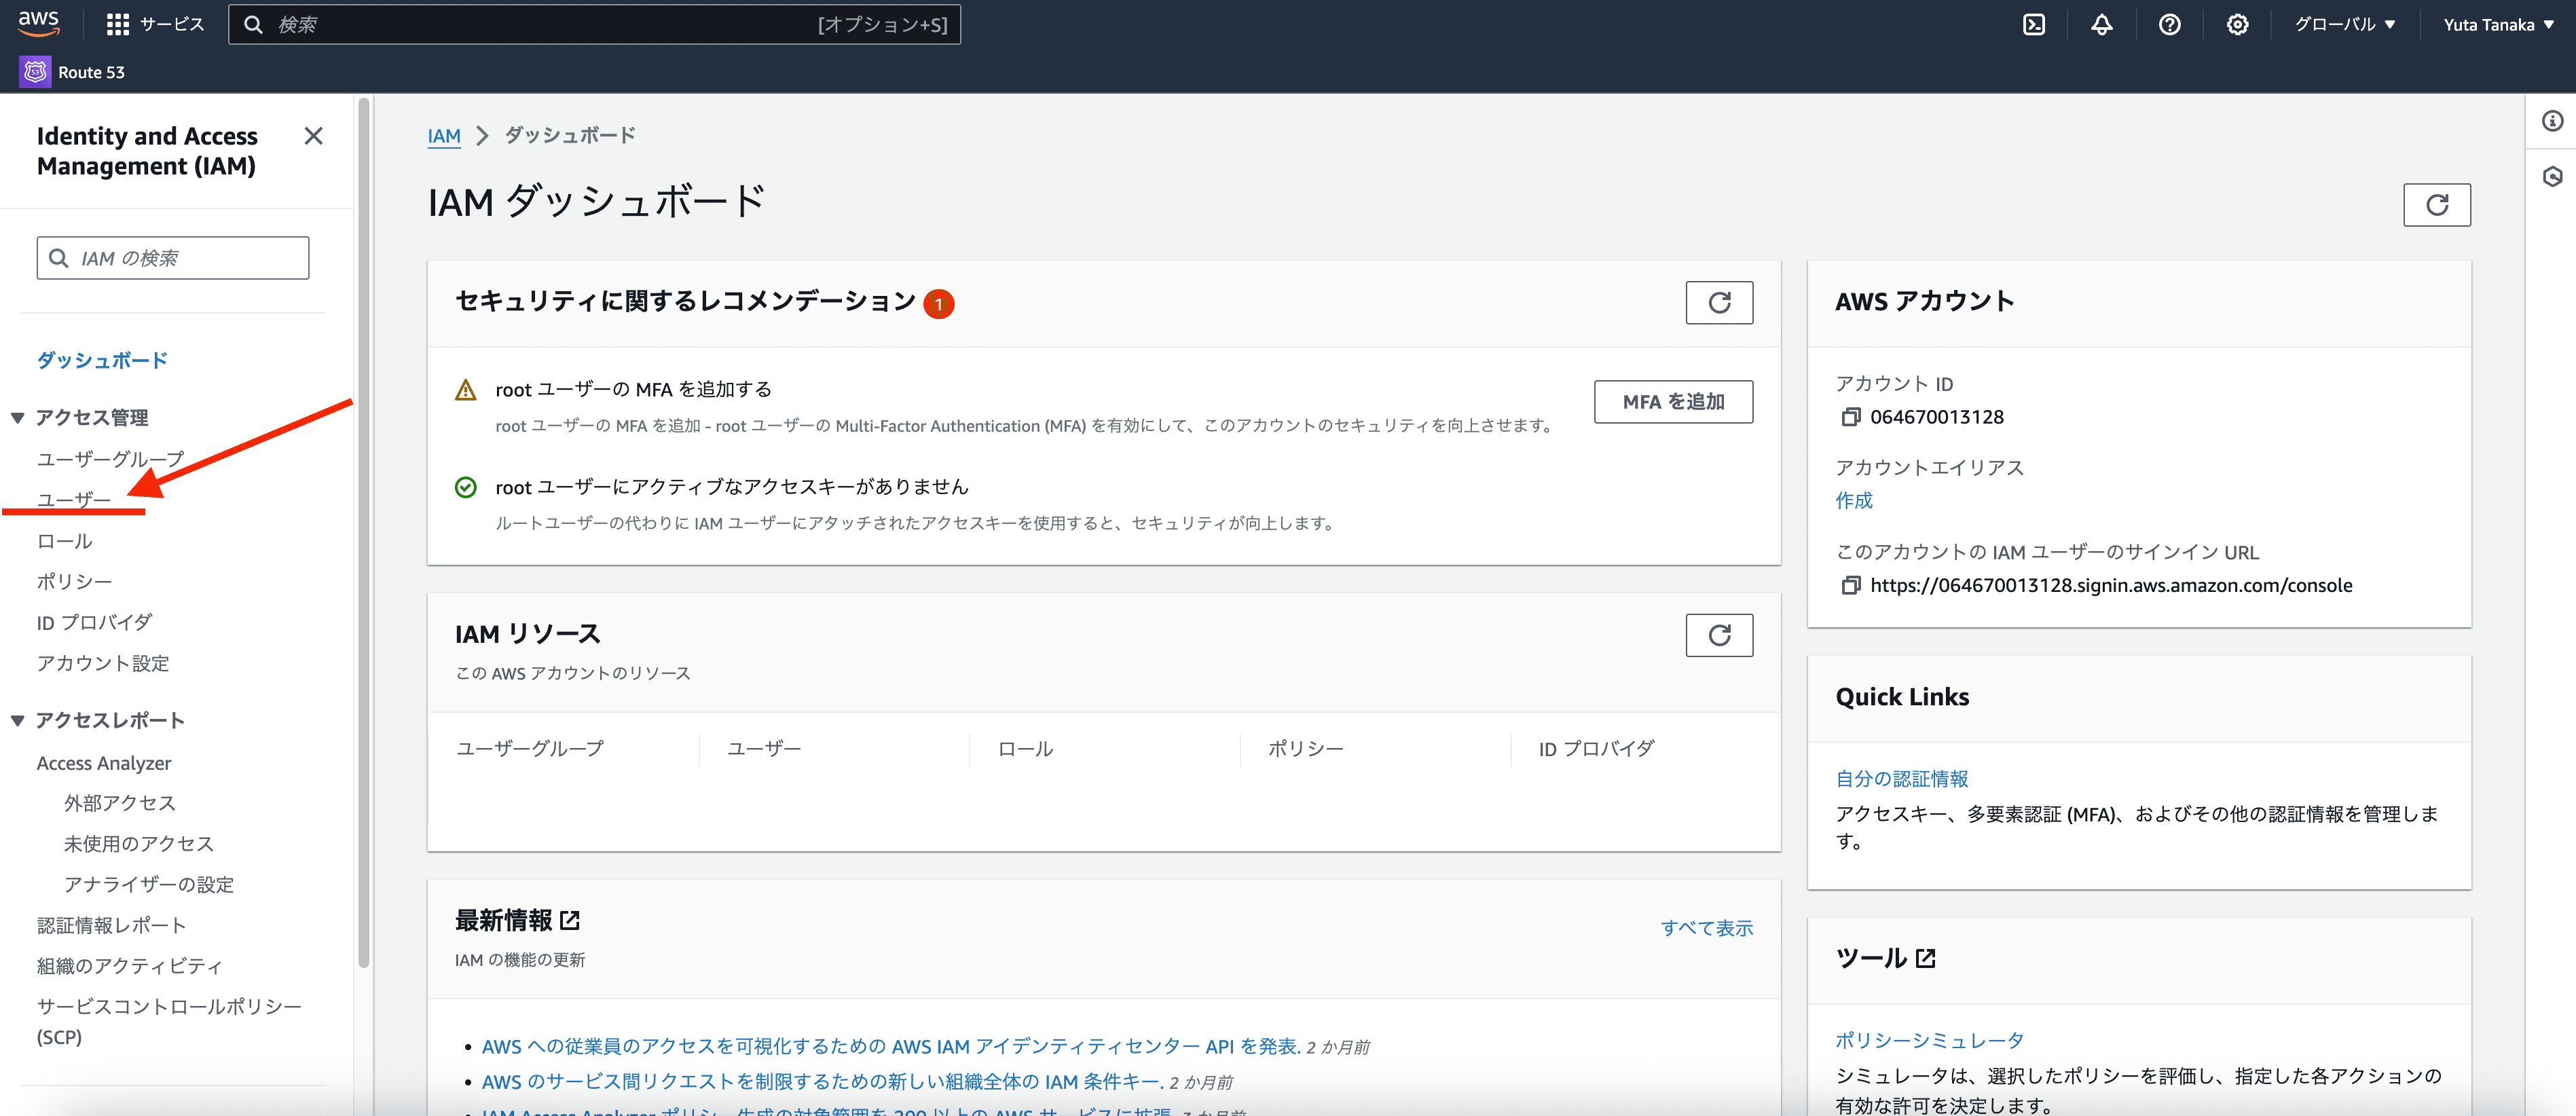Open the settings gear icon
This screenshot has height=1116, width=2576.
[x=2237, y=24]
